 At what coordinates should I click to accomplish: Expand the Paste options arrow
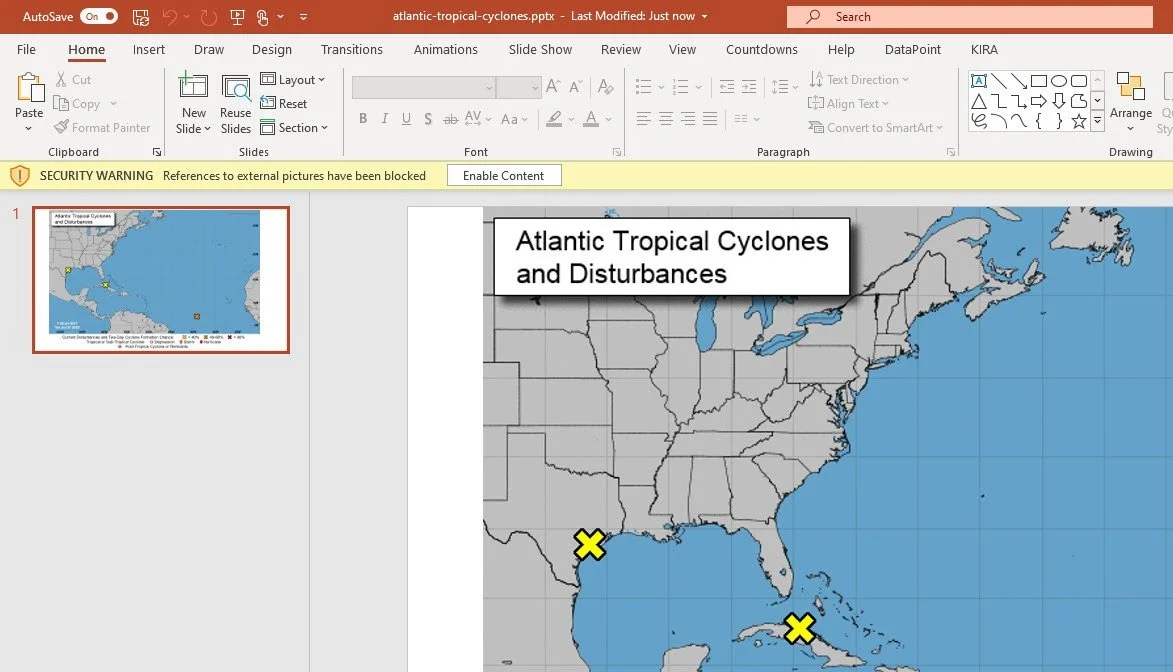[28, 129]
